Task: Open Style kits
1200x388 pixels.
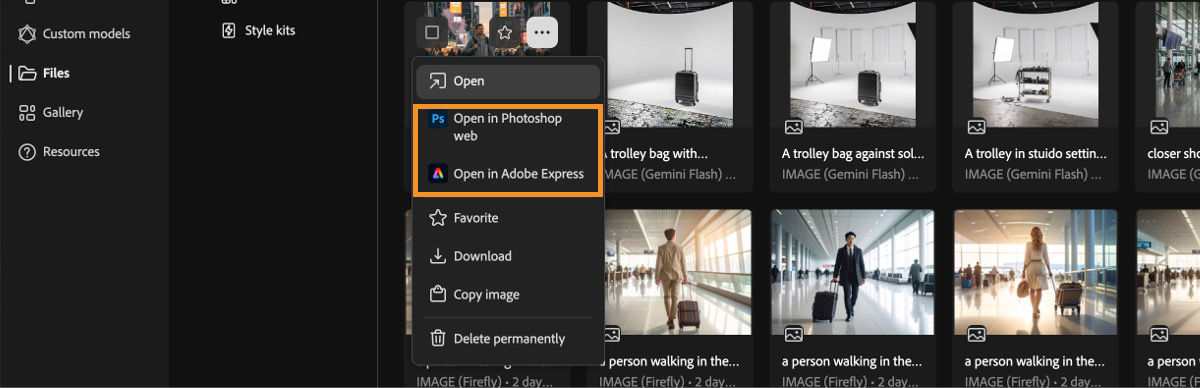Action: [258, 30]
